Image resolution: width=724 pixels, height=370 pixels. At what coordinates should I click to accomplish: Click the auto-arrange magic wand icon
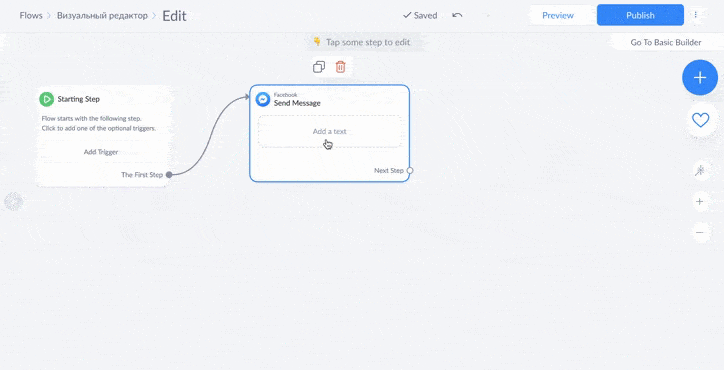pyautogui.click(x=700, y=171)
